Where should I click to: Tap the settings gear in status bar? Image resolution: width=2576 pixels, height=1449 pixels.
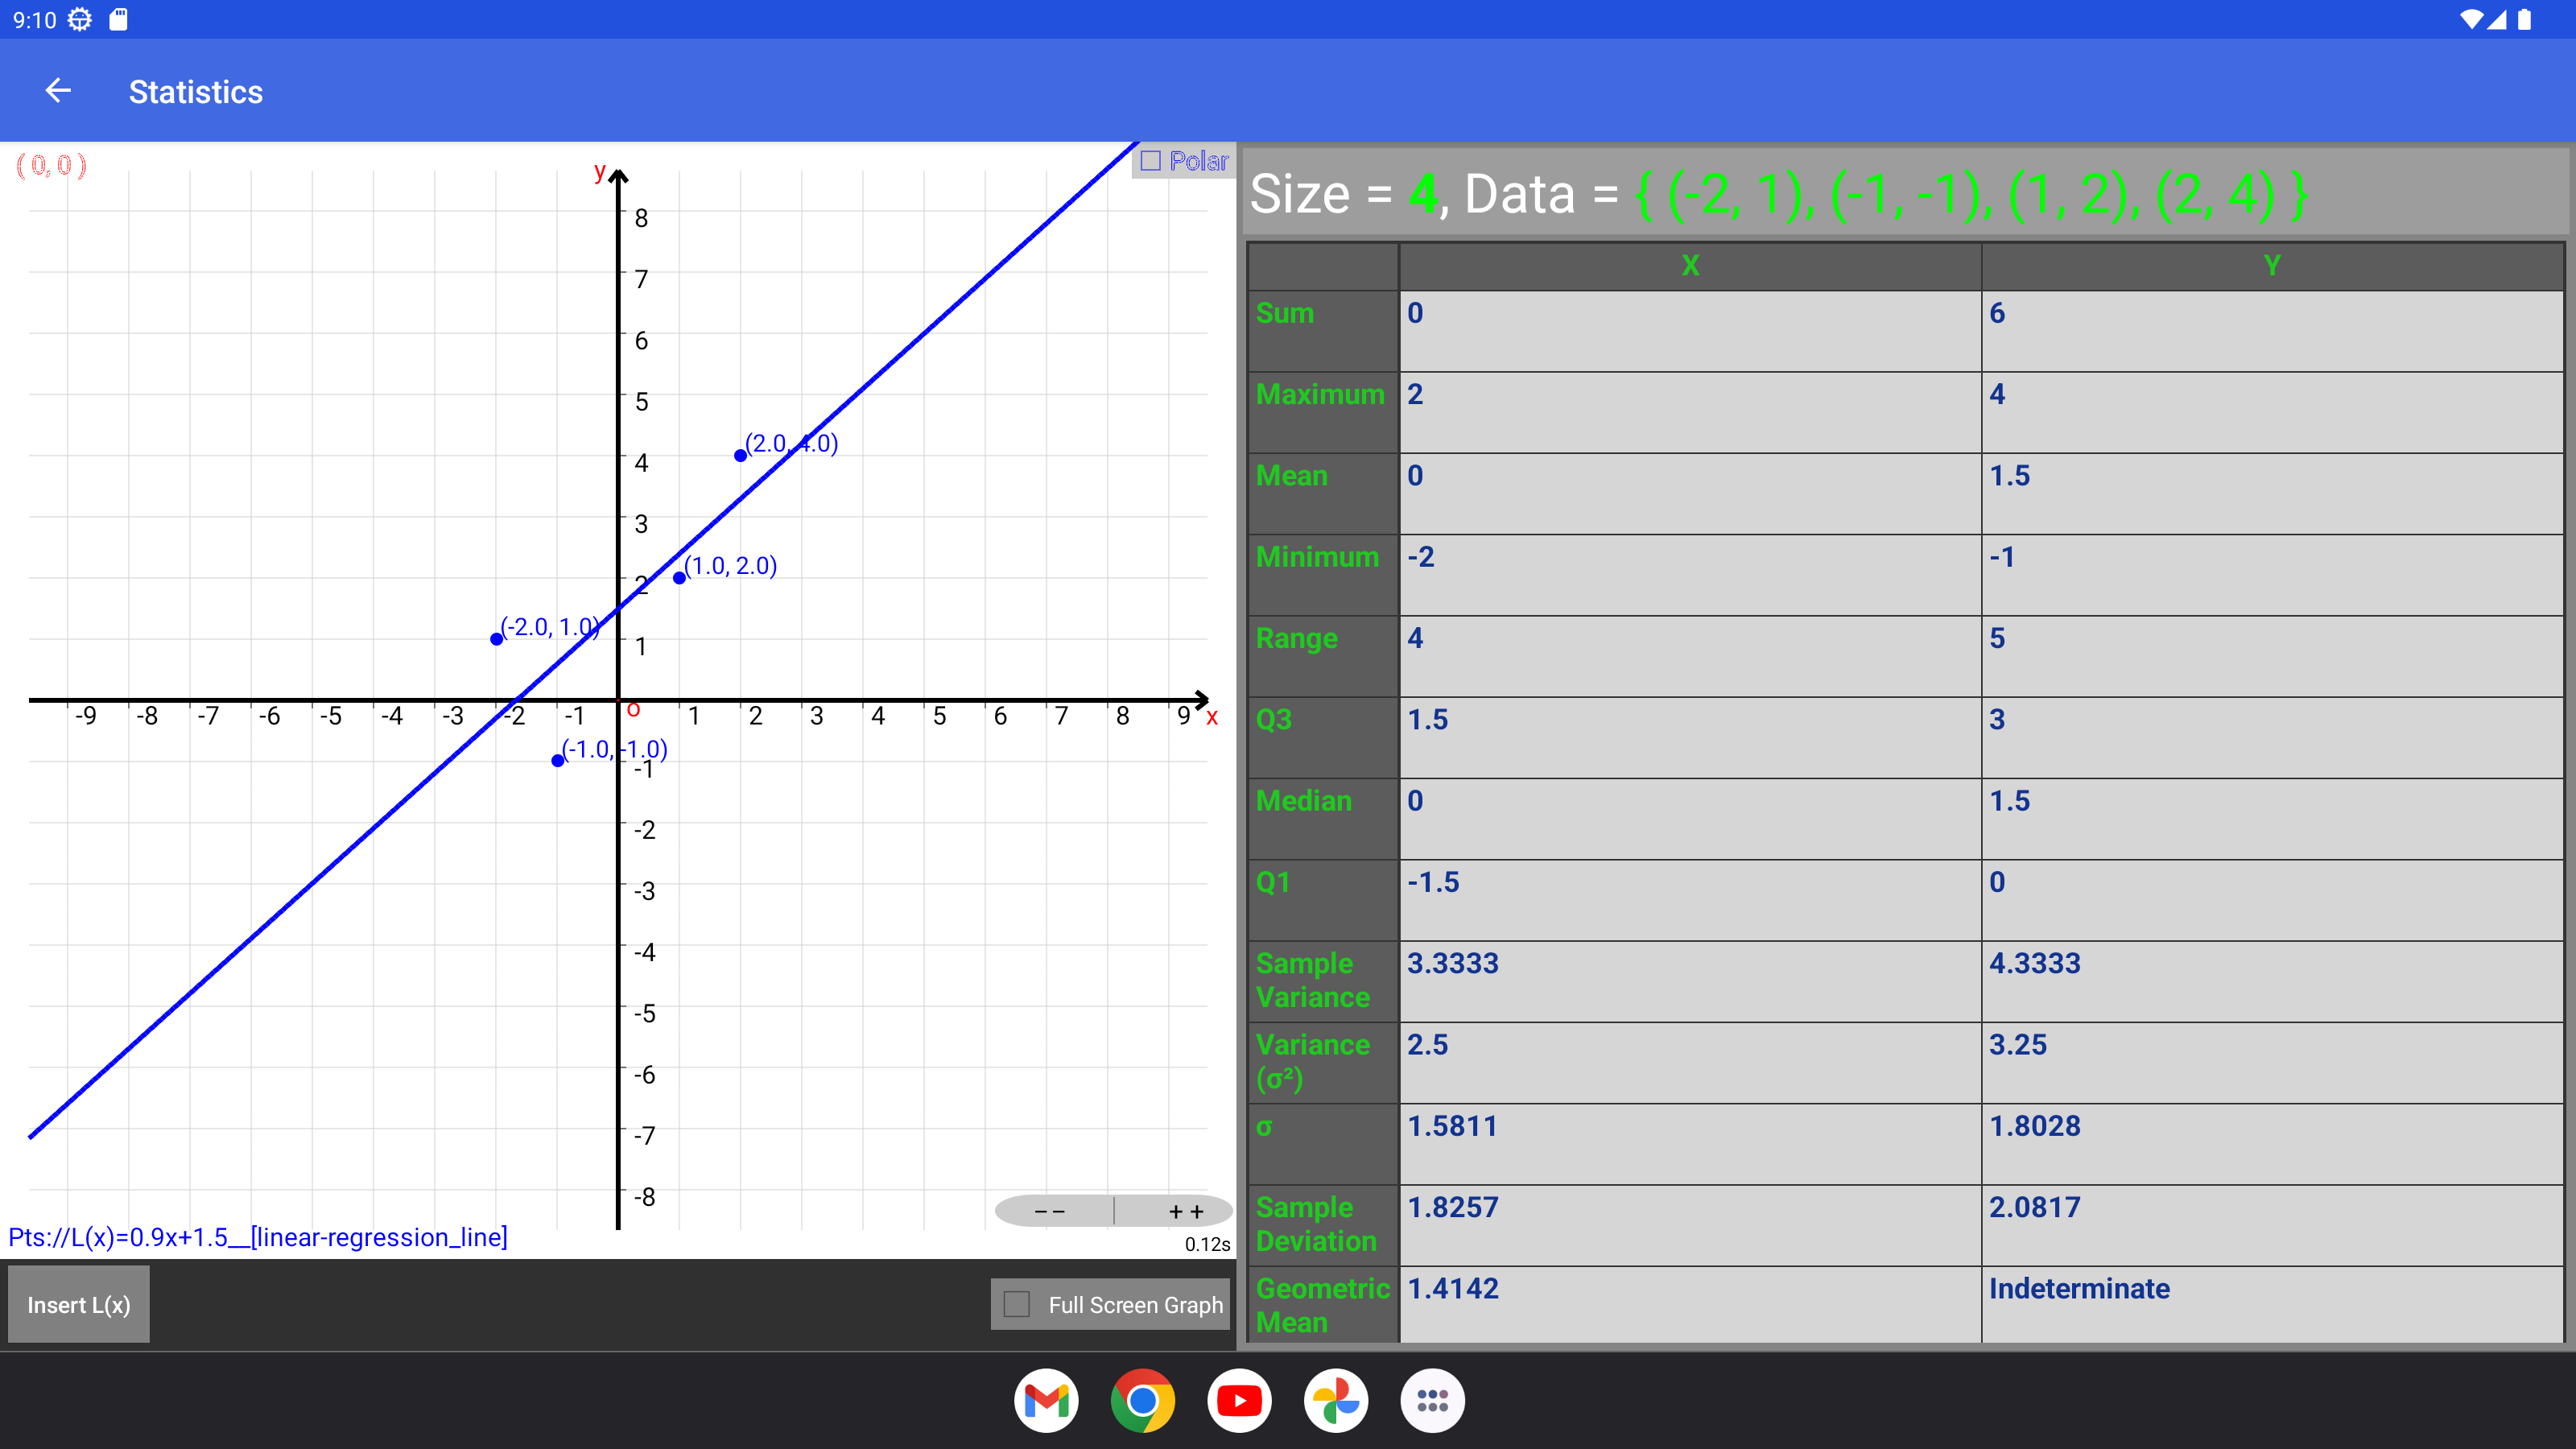tap(80, 19)
